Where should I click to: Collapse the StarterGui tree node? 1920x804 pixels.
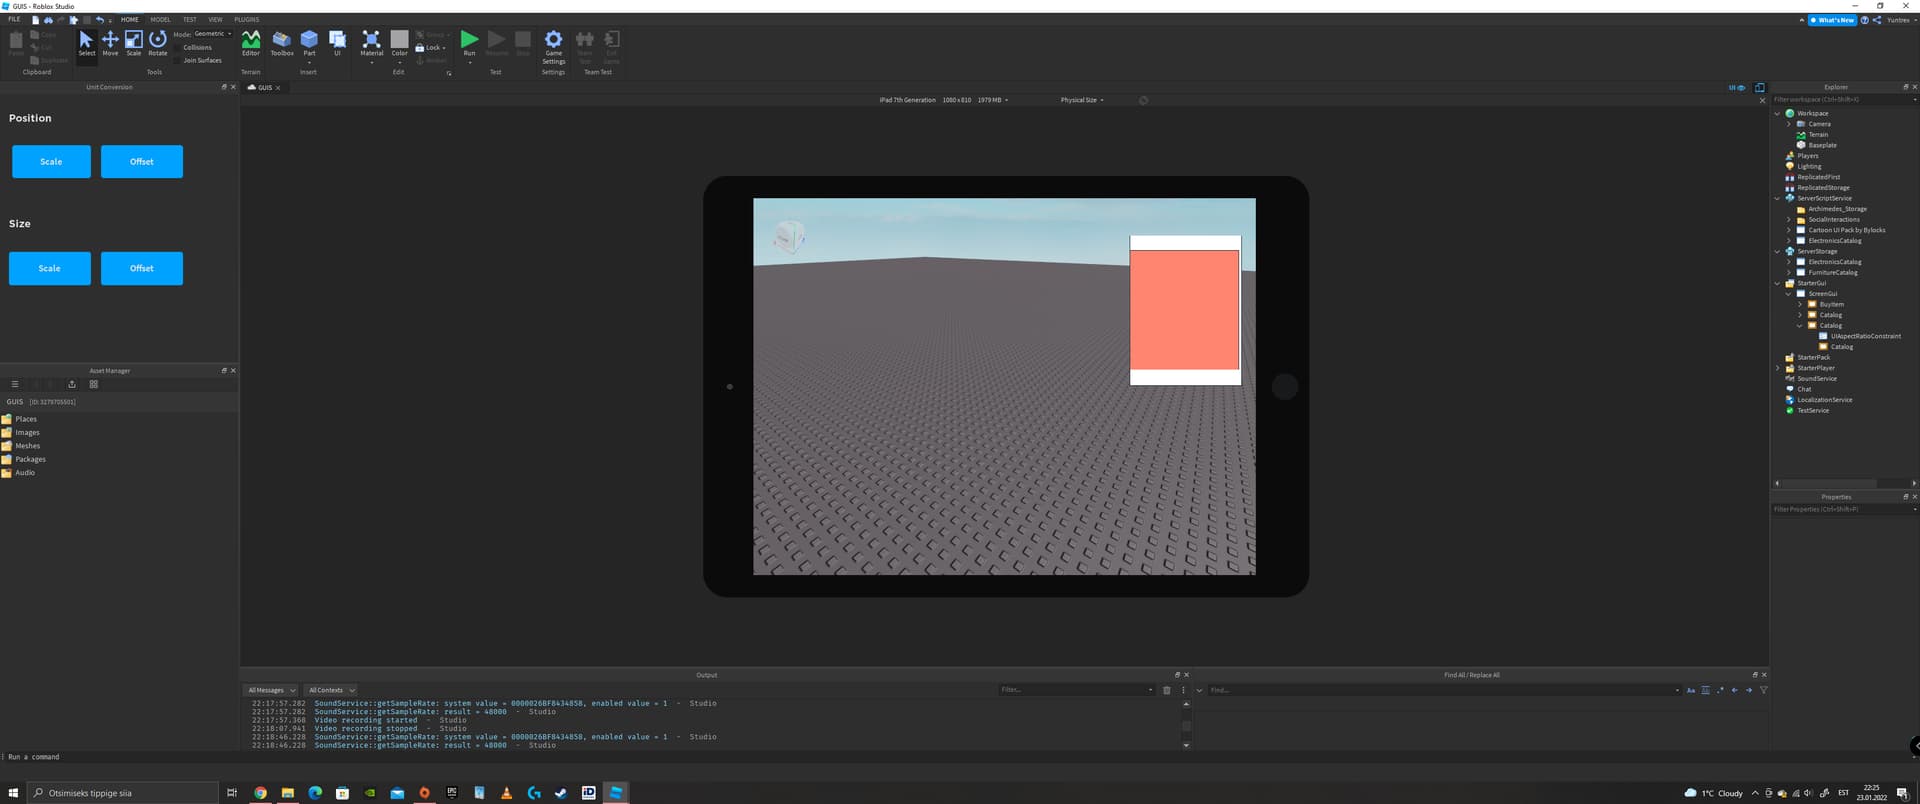click(1778, 283)
